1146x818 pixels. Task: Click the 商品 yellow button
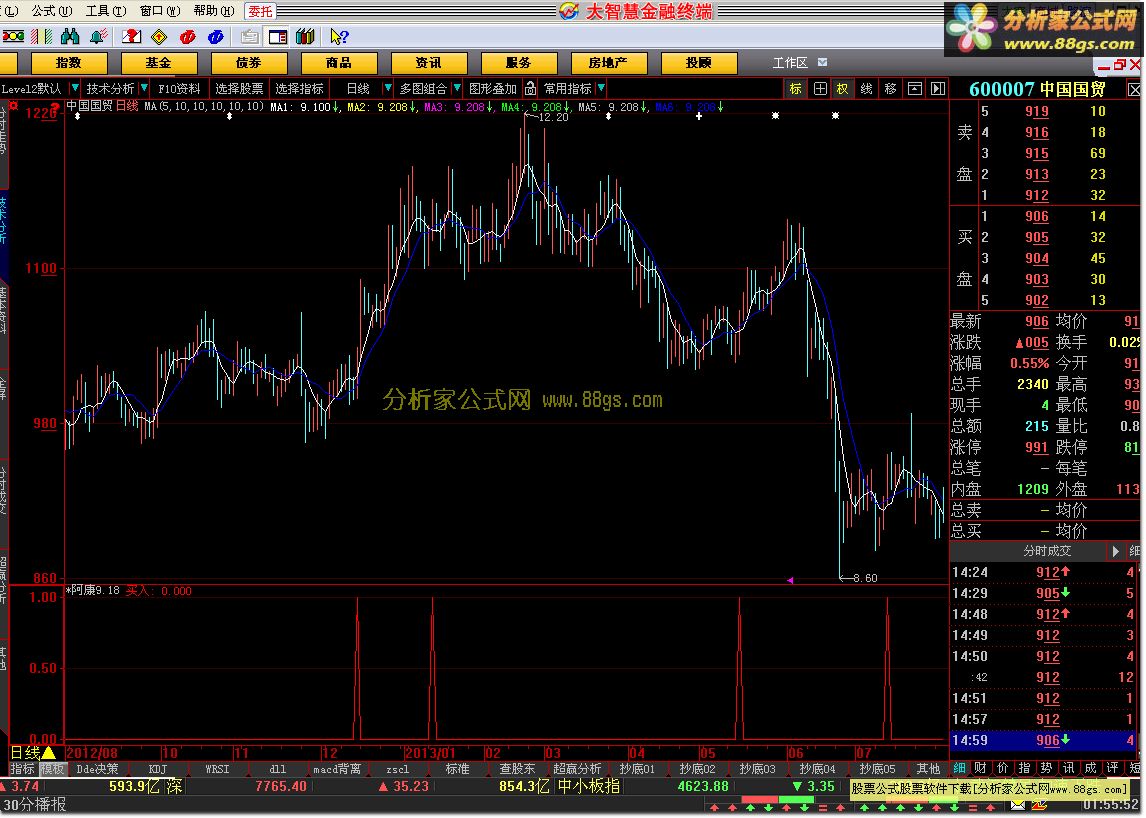tap(338, 63)
